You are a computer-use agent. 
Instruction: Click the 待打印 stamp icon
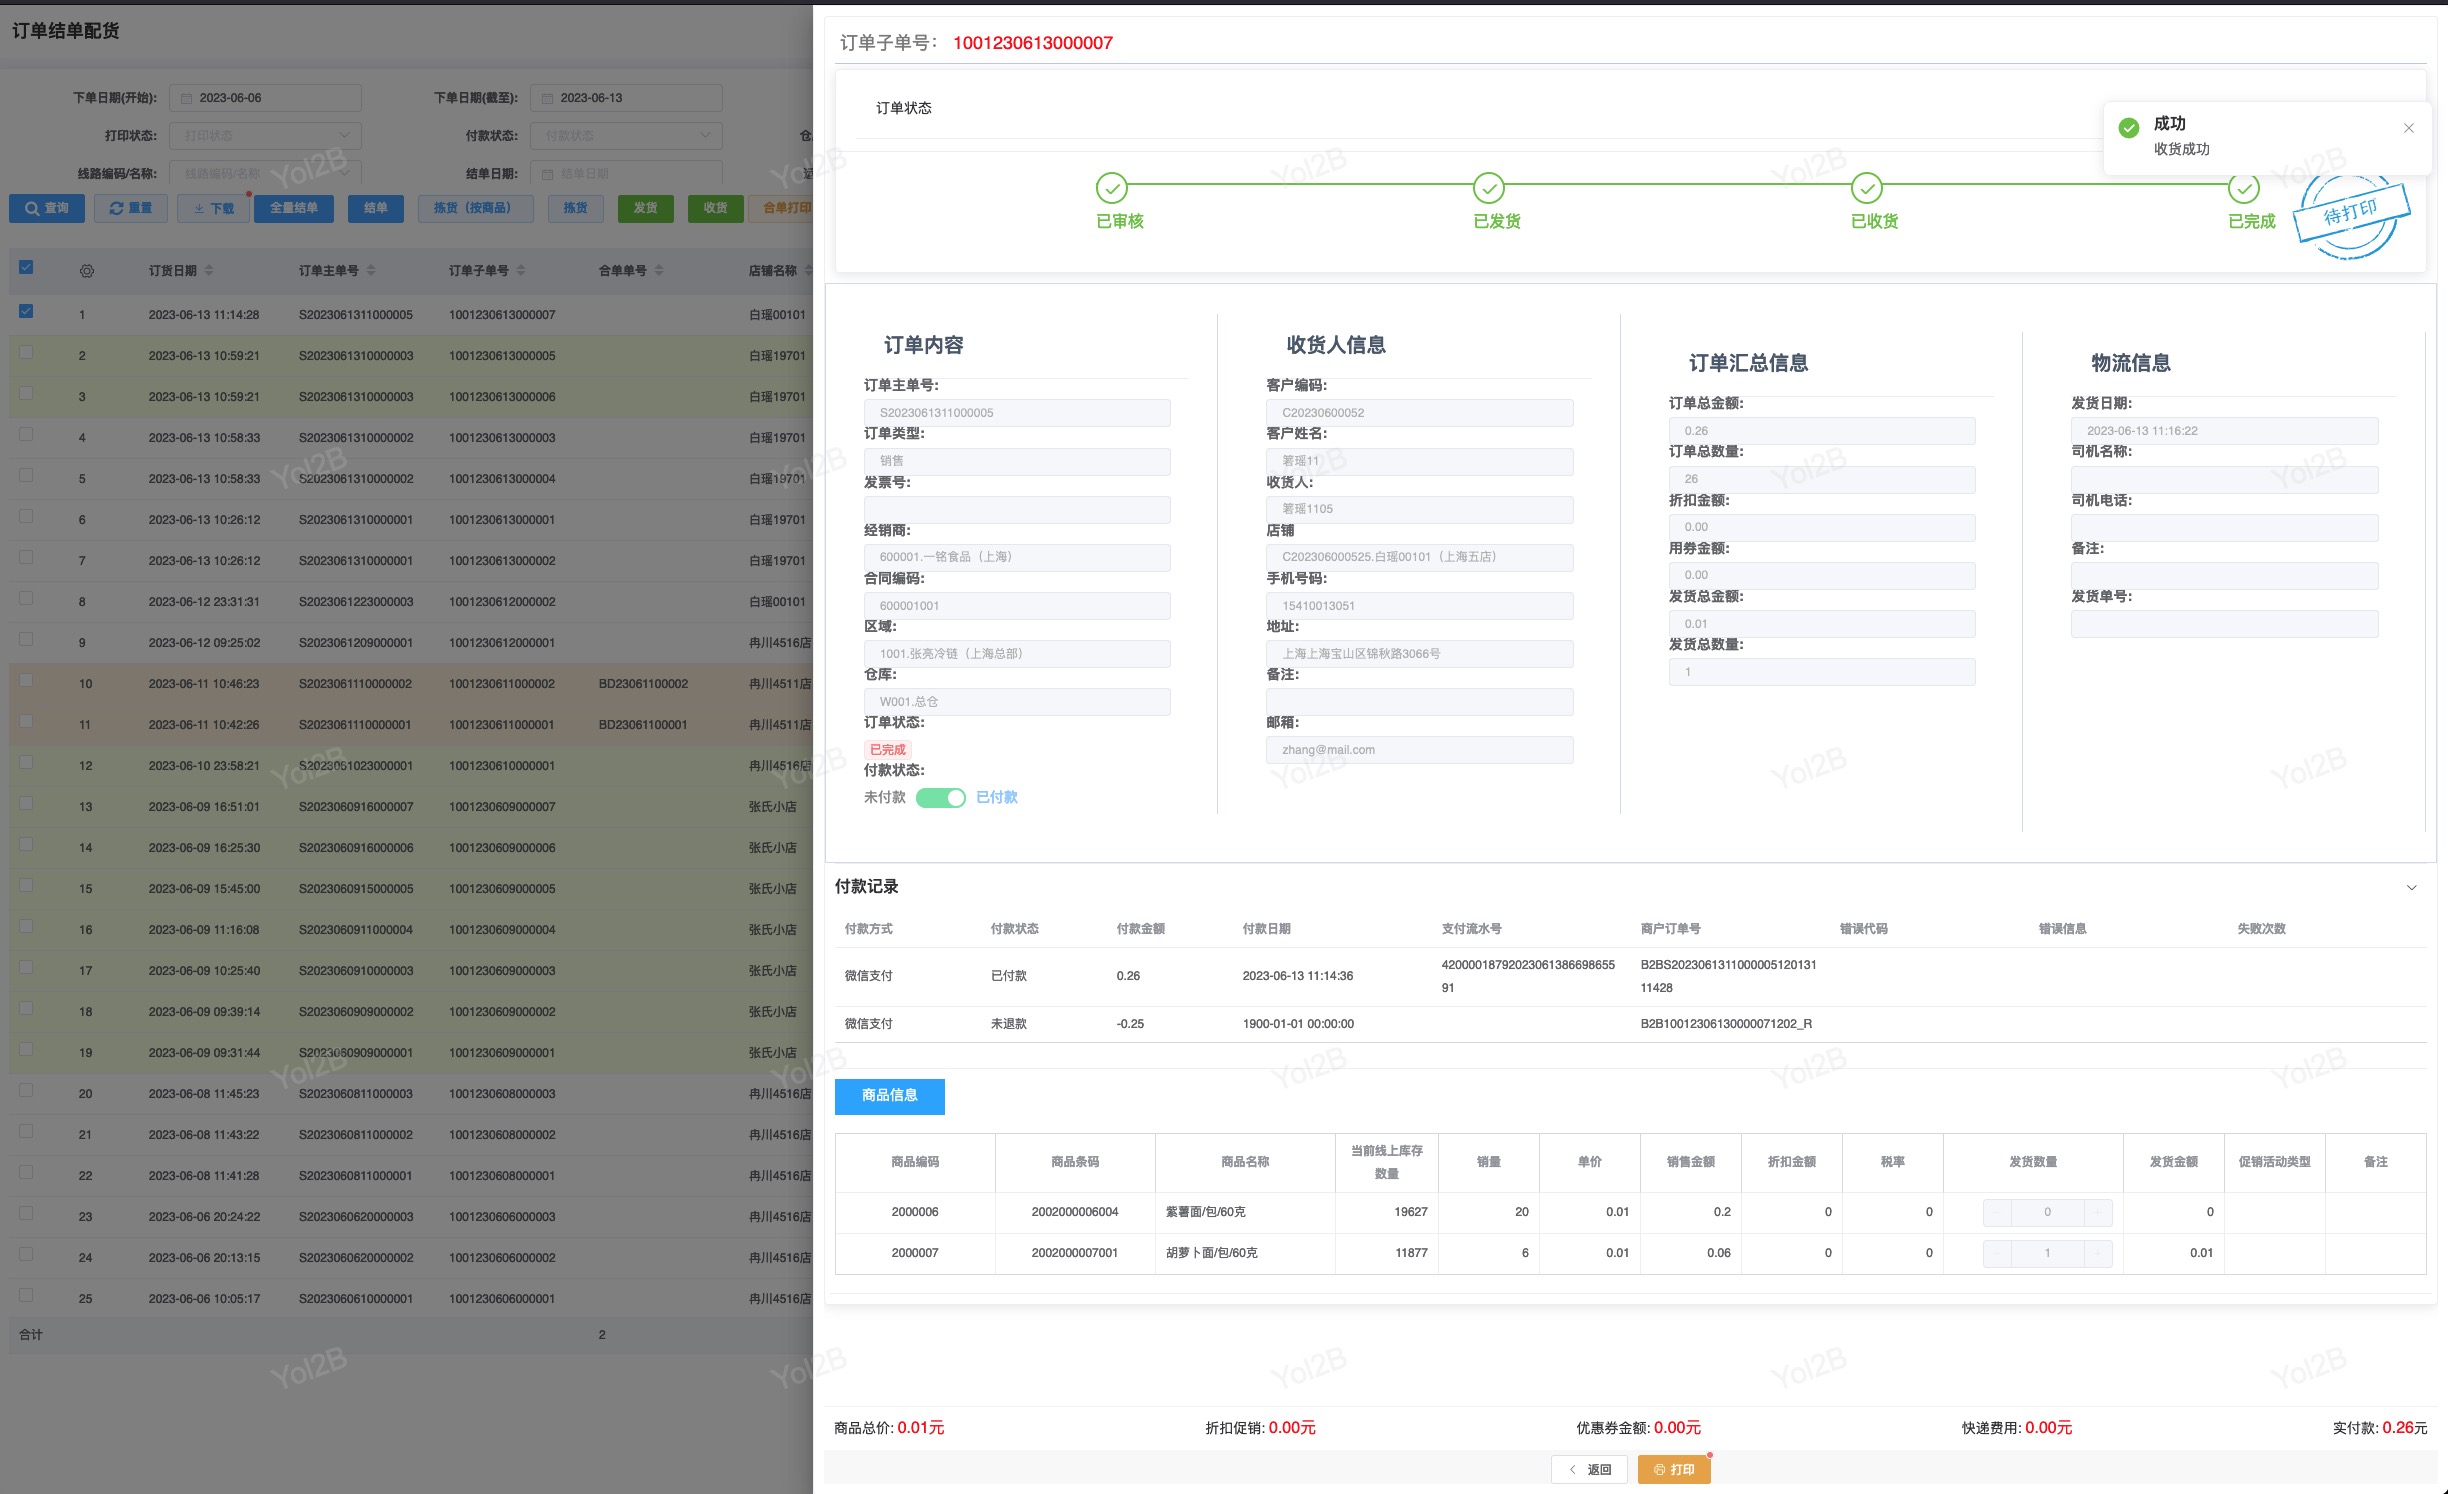pos(2351,214)
